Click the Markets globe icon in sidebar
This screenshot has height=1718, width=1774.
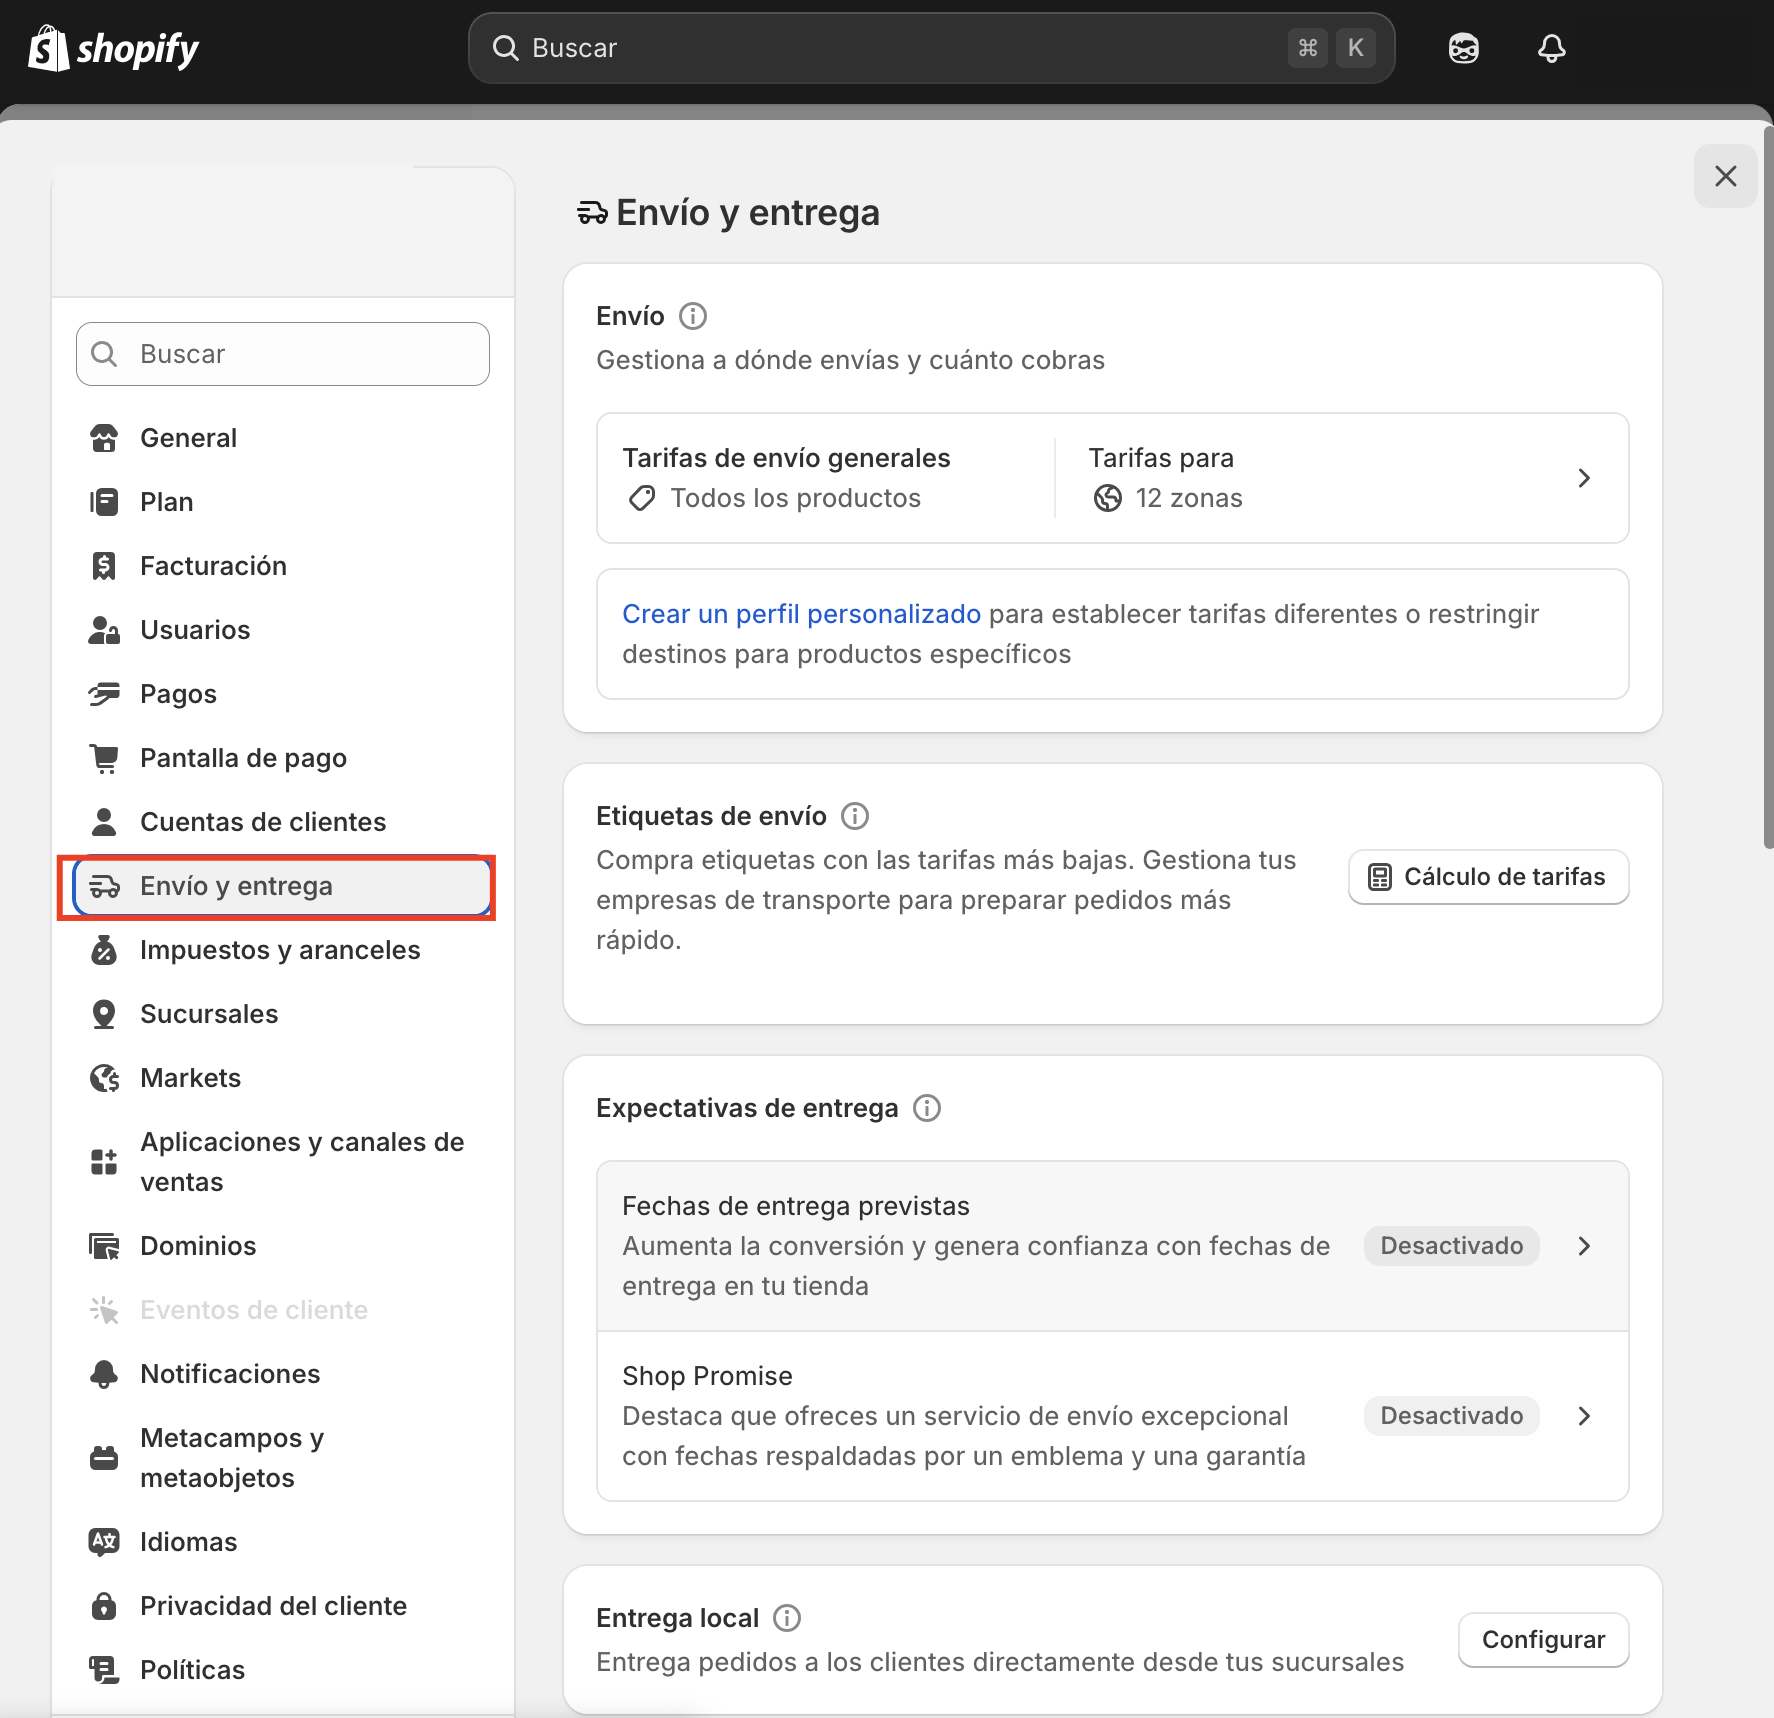point(104,1078)
